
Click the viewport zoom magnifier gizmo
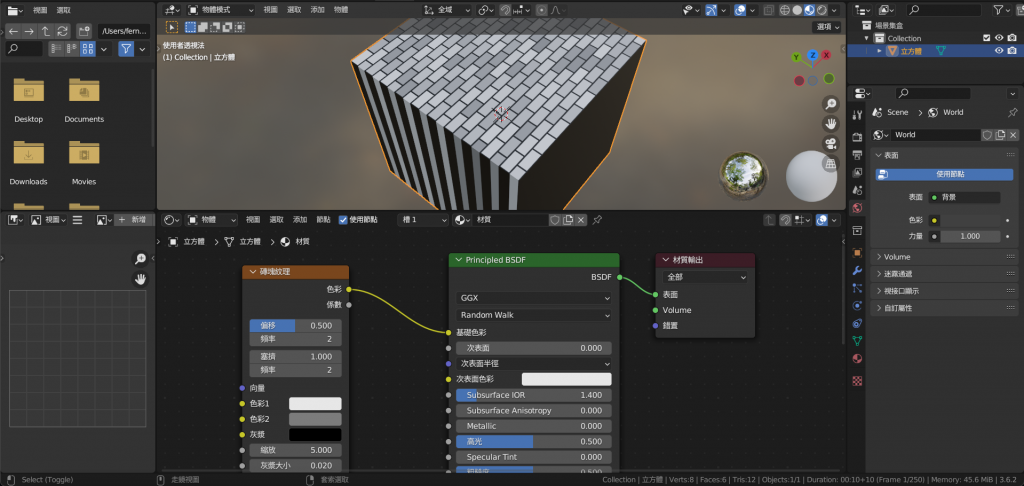coord(830,103)
